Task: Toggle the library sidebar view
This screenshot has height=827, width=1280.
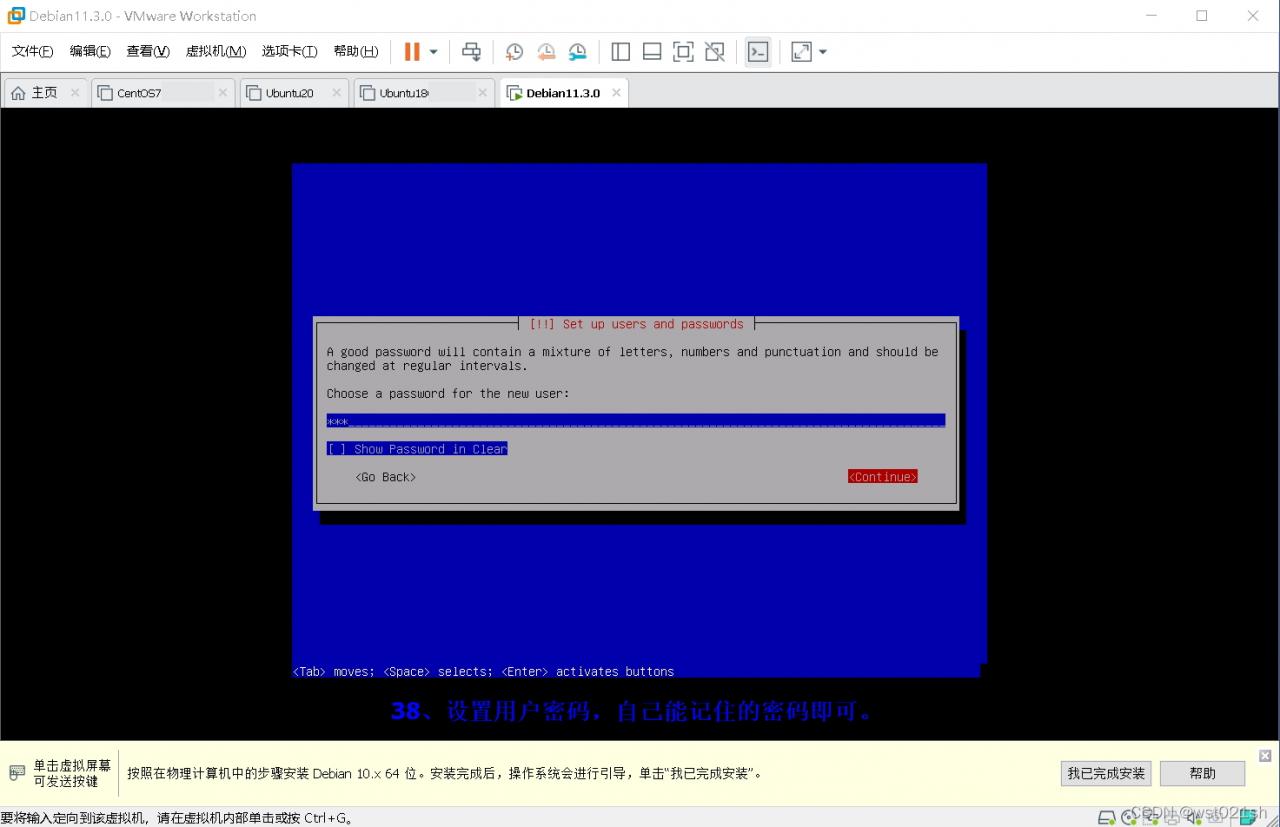Action: click(620, 52)
